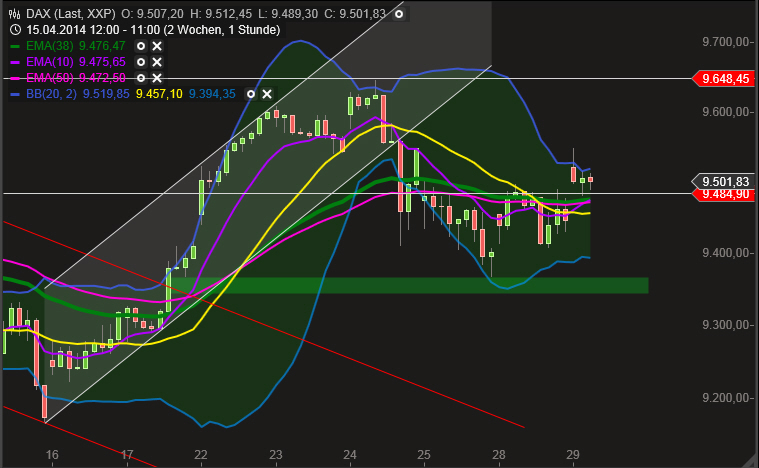Click the high value H: 9.512,45
The image size is (759, 468).
pyautogui.click(x=221, y=14)
